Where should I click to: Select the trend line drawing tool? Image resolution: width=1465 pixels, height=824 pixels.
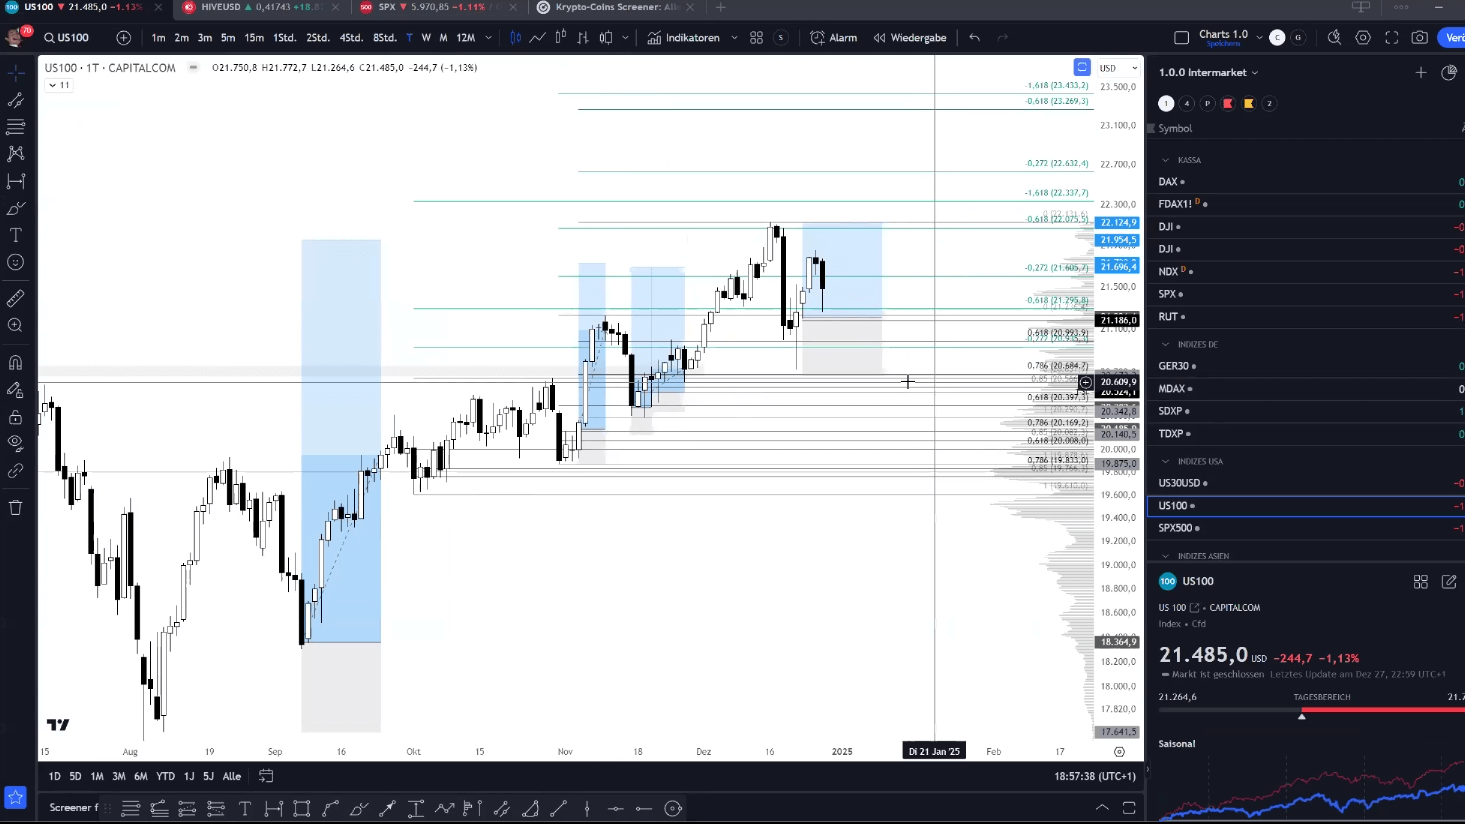tap(16, 100)
